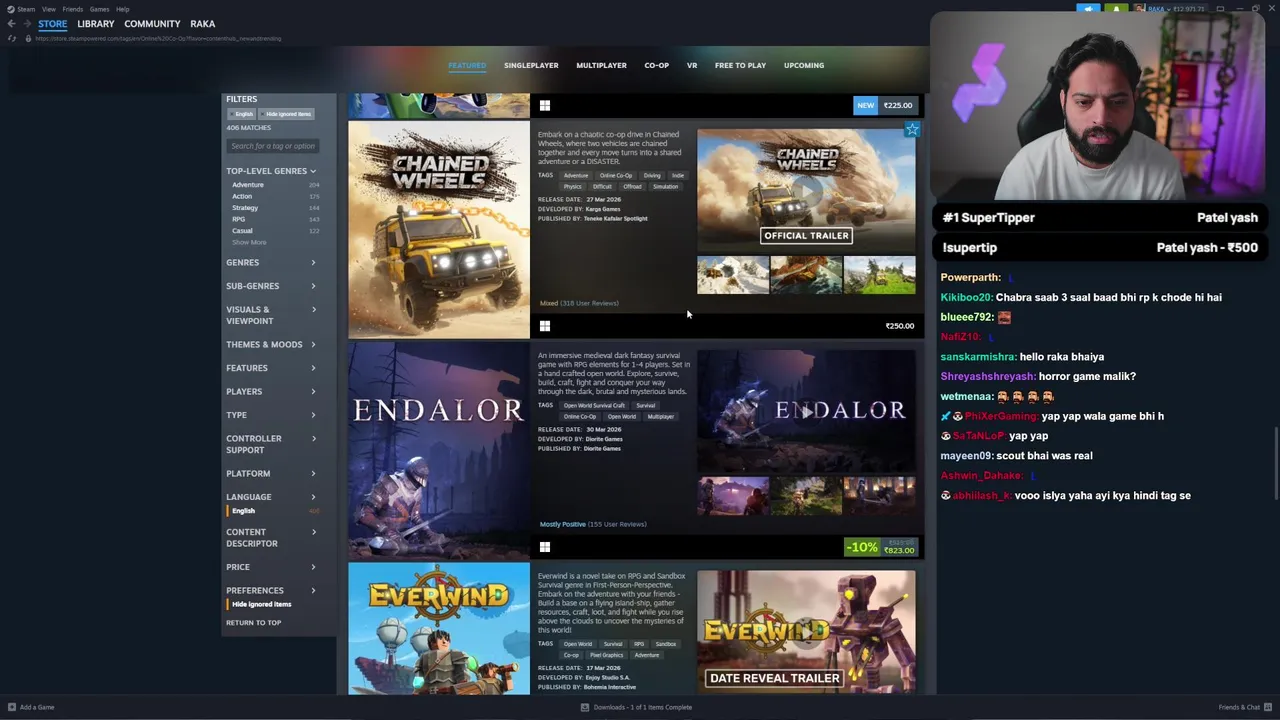1280x720 pixels.
Task: Switch to the Upcoming tab
Action: point(804,65)
